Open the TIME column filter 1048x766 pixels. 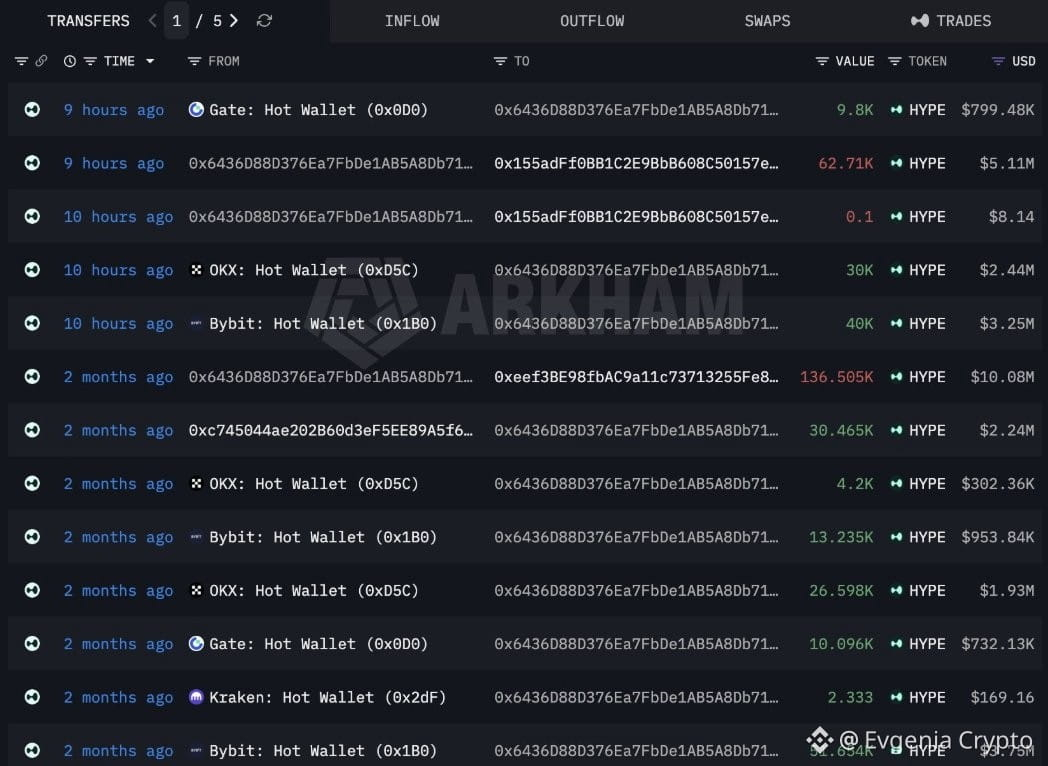[x=90, y=61]
